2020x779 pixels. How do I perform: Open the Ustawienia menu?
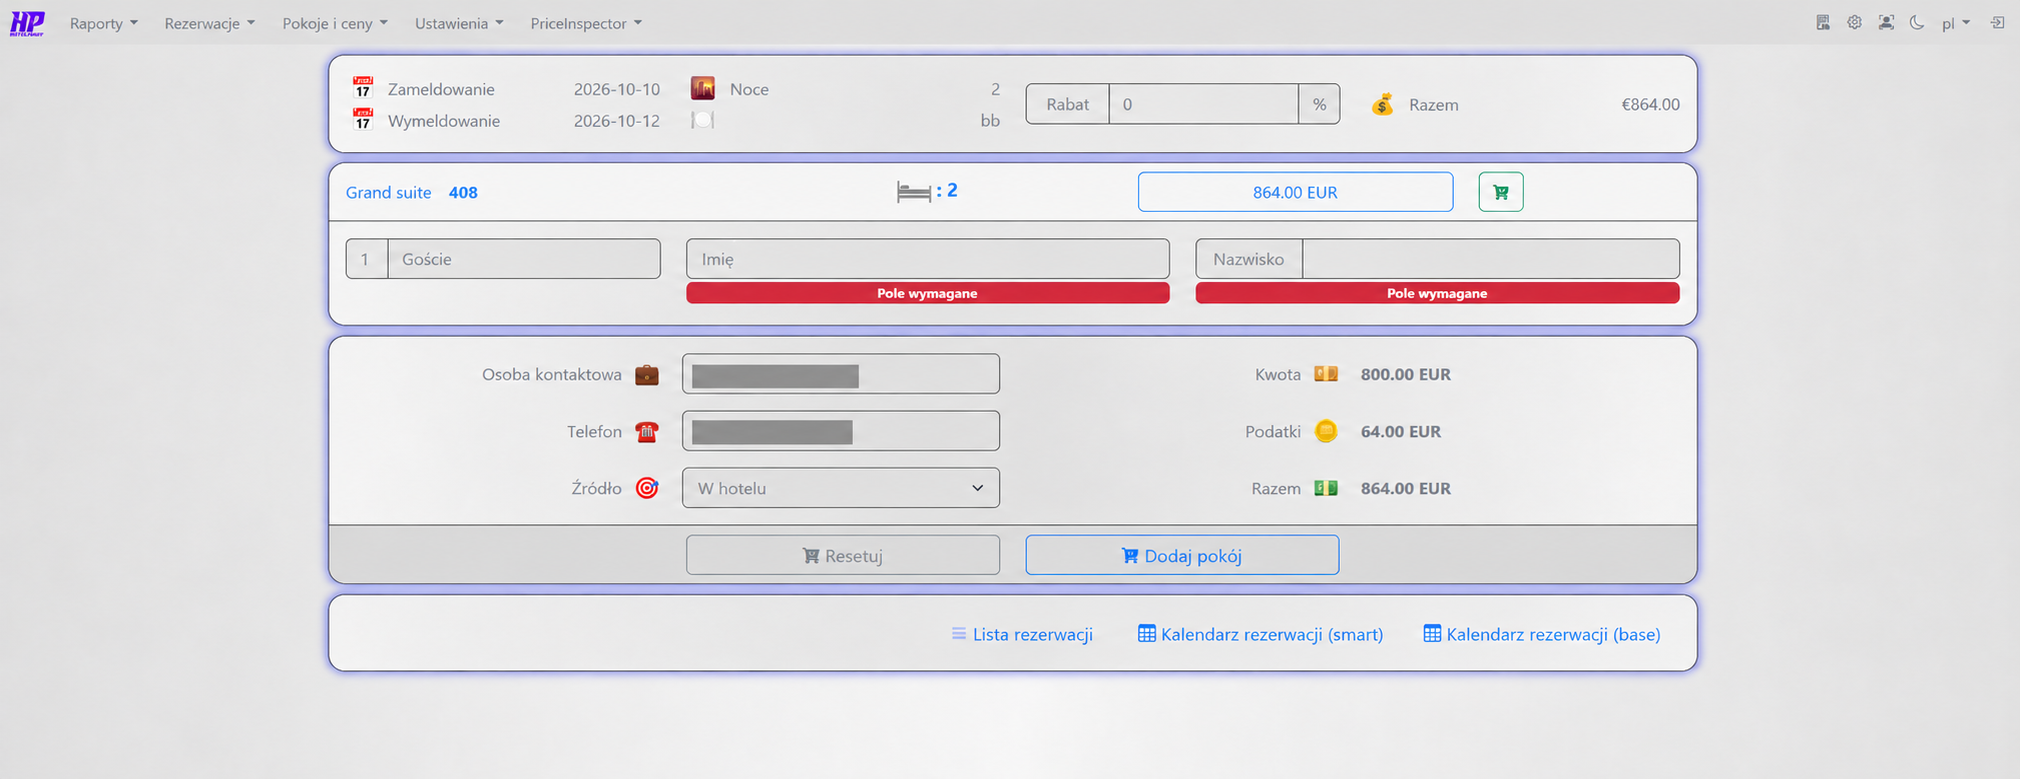click(x=459, y=23)
